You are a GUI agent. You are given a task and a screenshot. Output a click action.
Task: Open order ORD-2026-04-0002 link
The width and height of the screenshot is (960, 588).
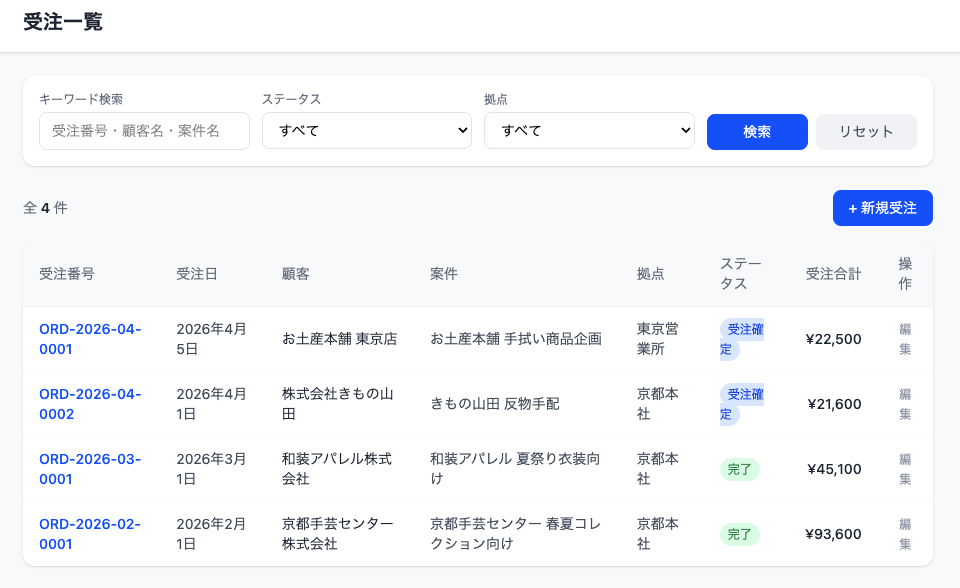coord(90,404)
